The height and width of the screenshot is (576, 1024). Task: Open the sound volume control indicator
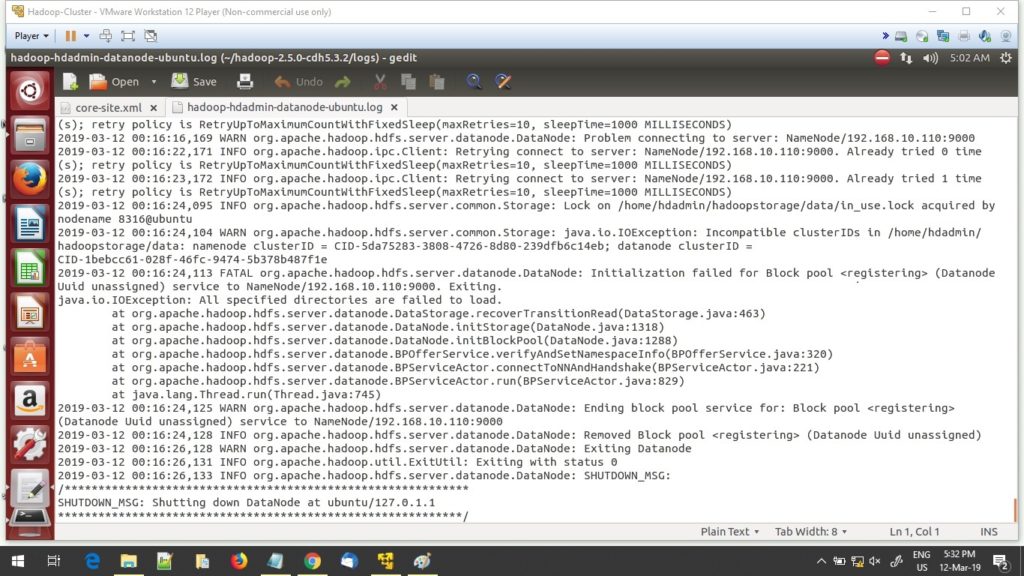[928, 59]
